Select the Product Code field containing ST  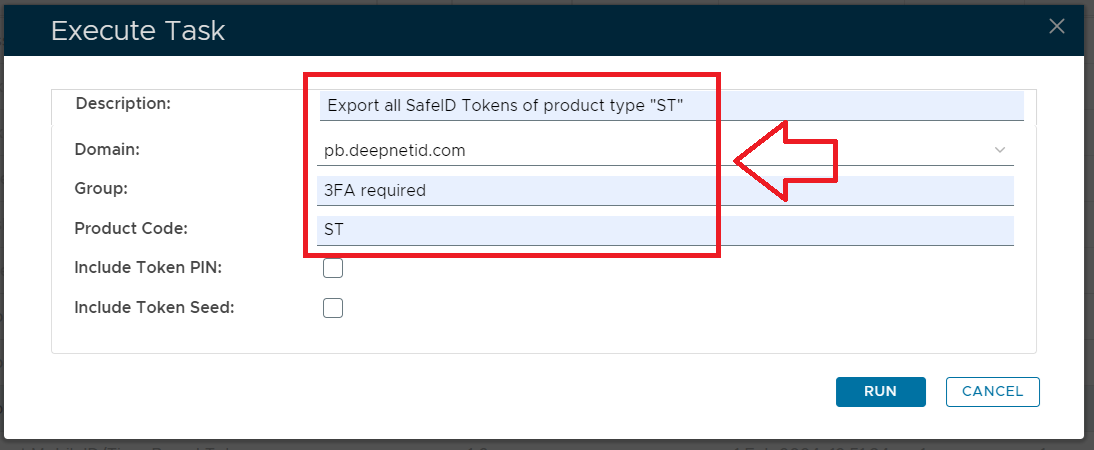coord(665,230)
